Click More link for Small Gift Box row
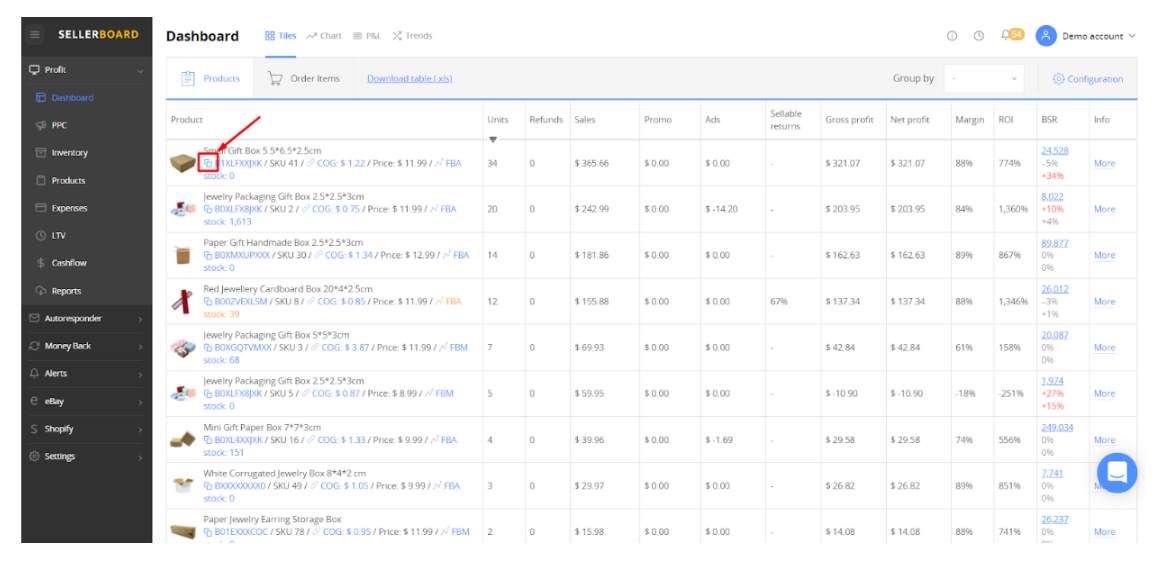 point(1104,163)
